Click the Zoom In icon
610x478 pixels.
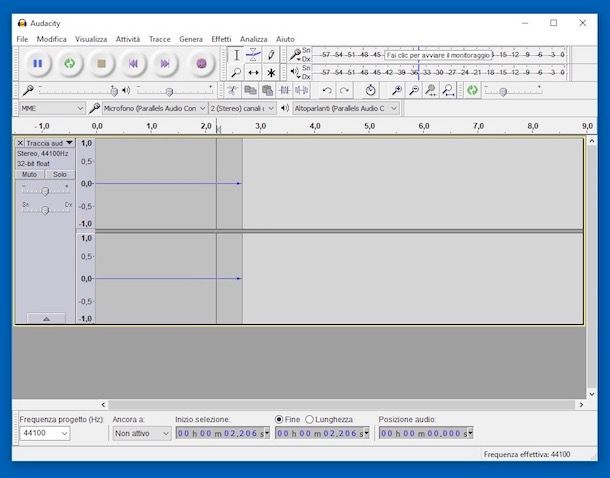(x=397, y=91)
